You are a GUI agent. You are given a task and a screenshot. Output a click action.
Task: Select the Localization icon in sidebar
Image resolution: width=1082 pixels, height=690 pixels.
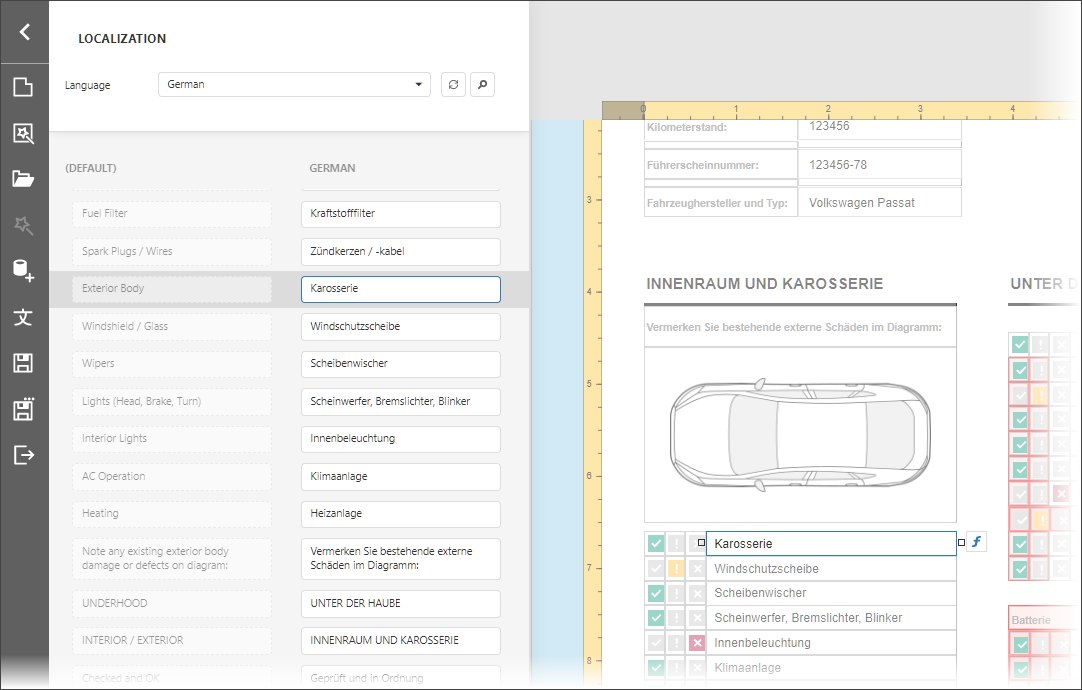[23, 317]
